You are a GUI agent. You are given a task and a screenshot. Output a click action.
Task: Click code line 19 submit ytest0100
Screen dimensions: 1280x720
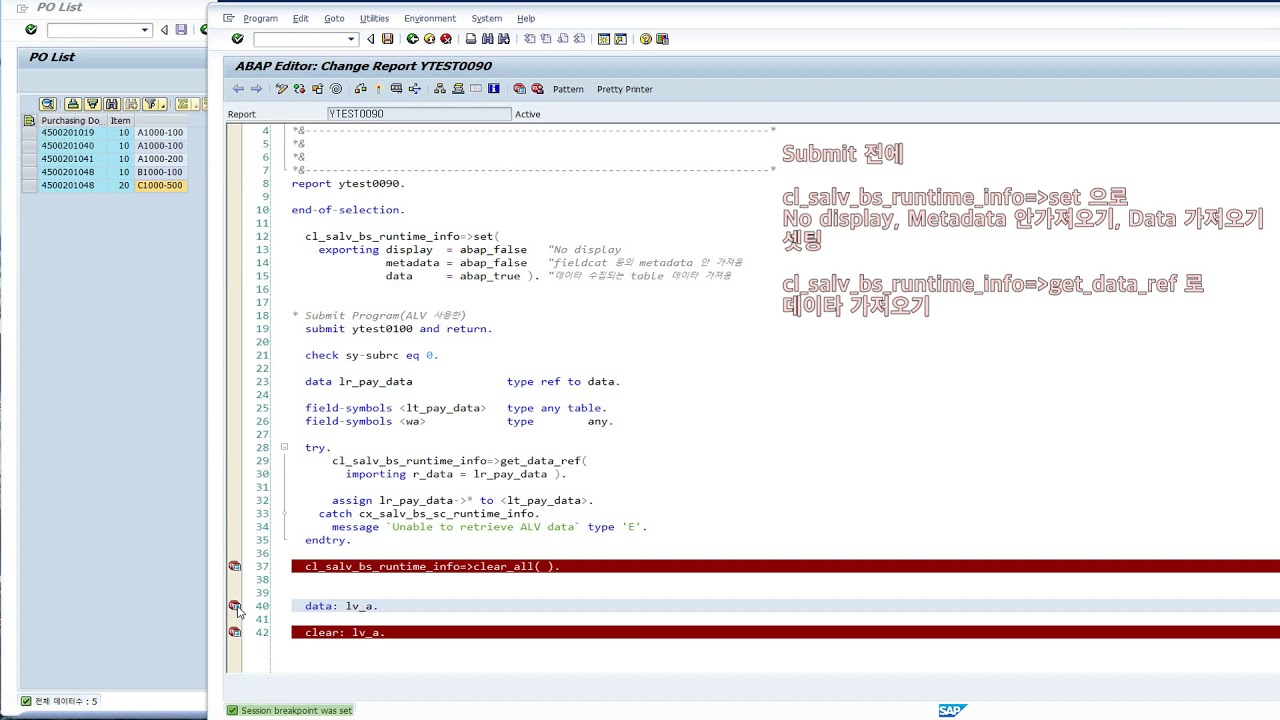click(398, 328)
